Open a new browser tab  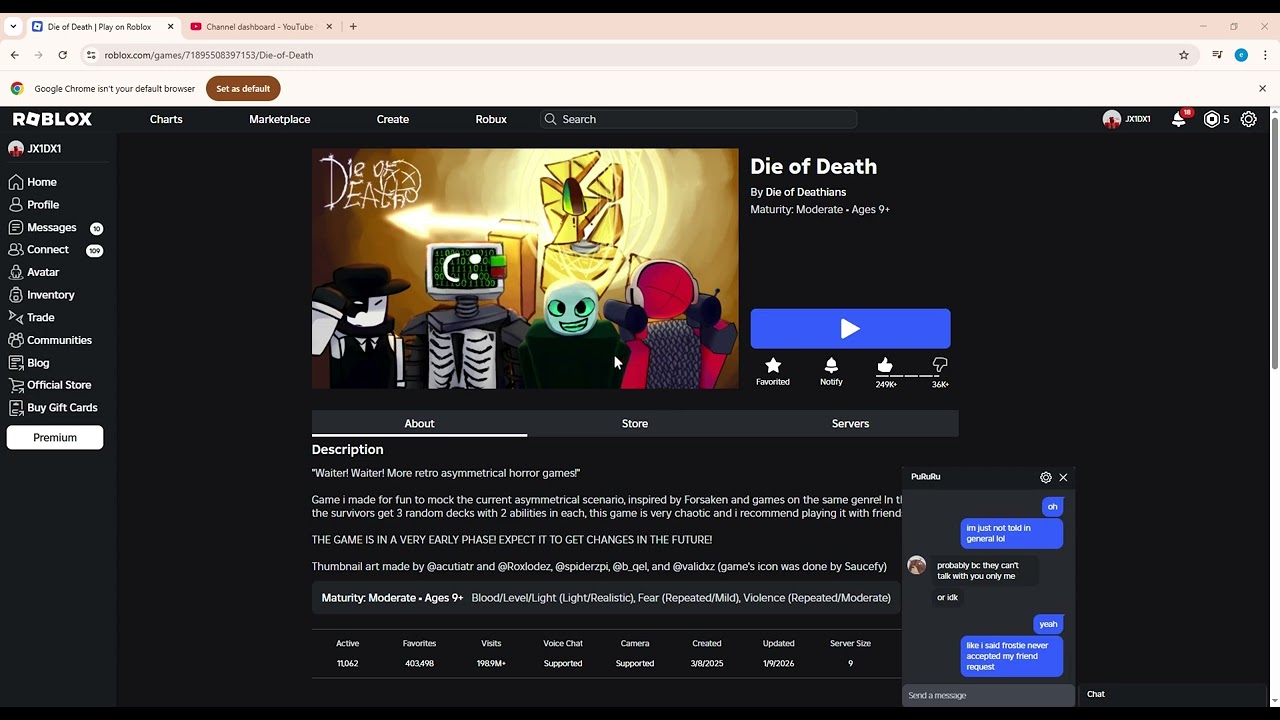tap(353, 27)
